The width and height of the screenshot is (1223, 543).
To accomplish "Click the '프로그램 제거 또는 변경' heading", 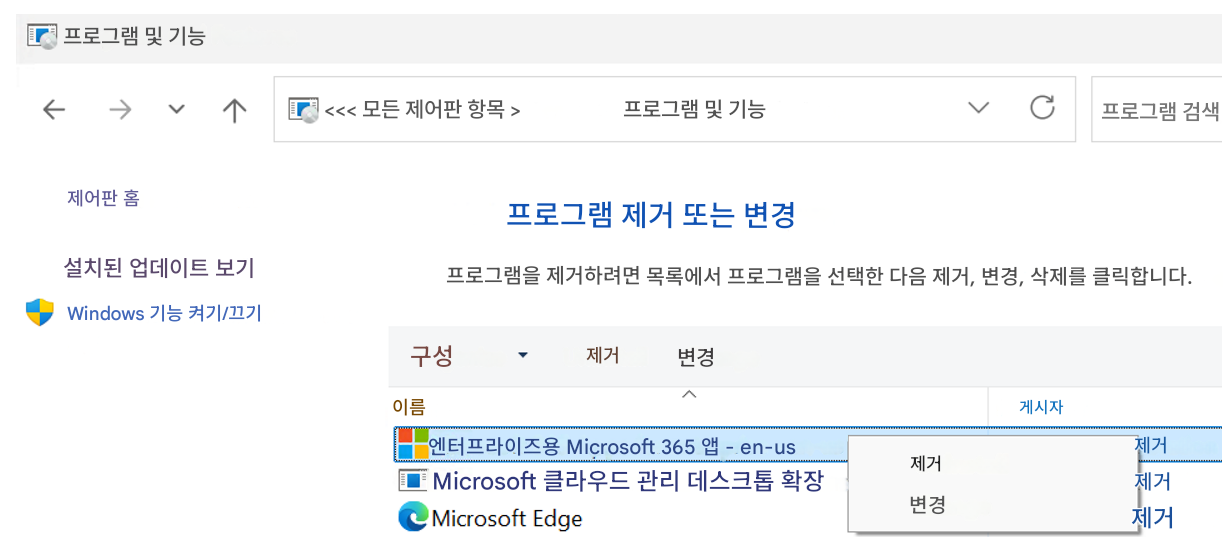I will click(651, 215).
